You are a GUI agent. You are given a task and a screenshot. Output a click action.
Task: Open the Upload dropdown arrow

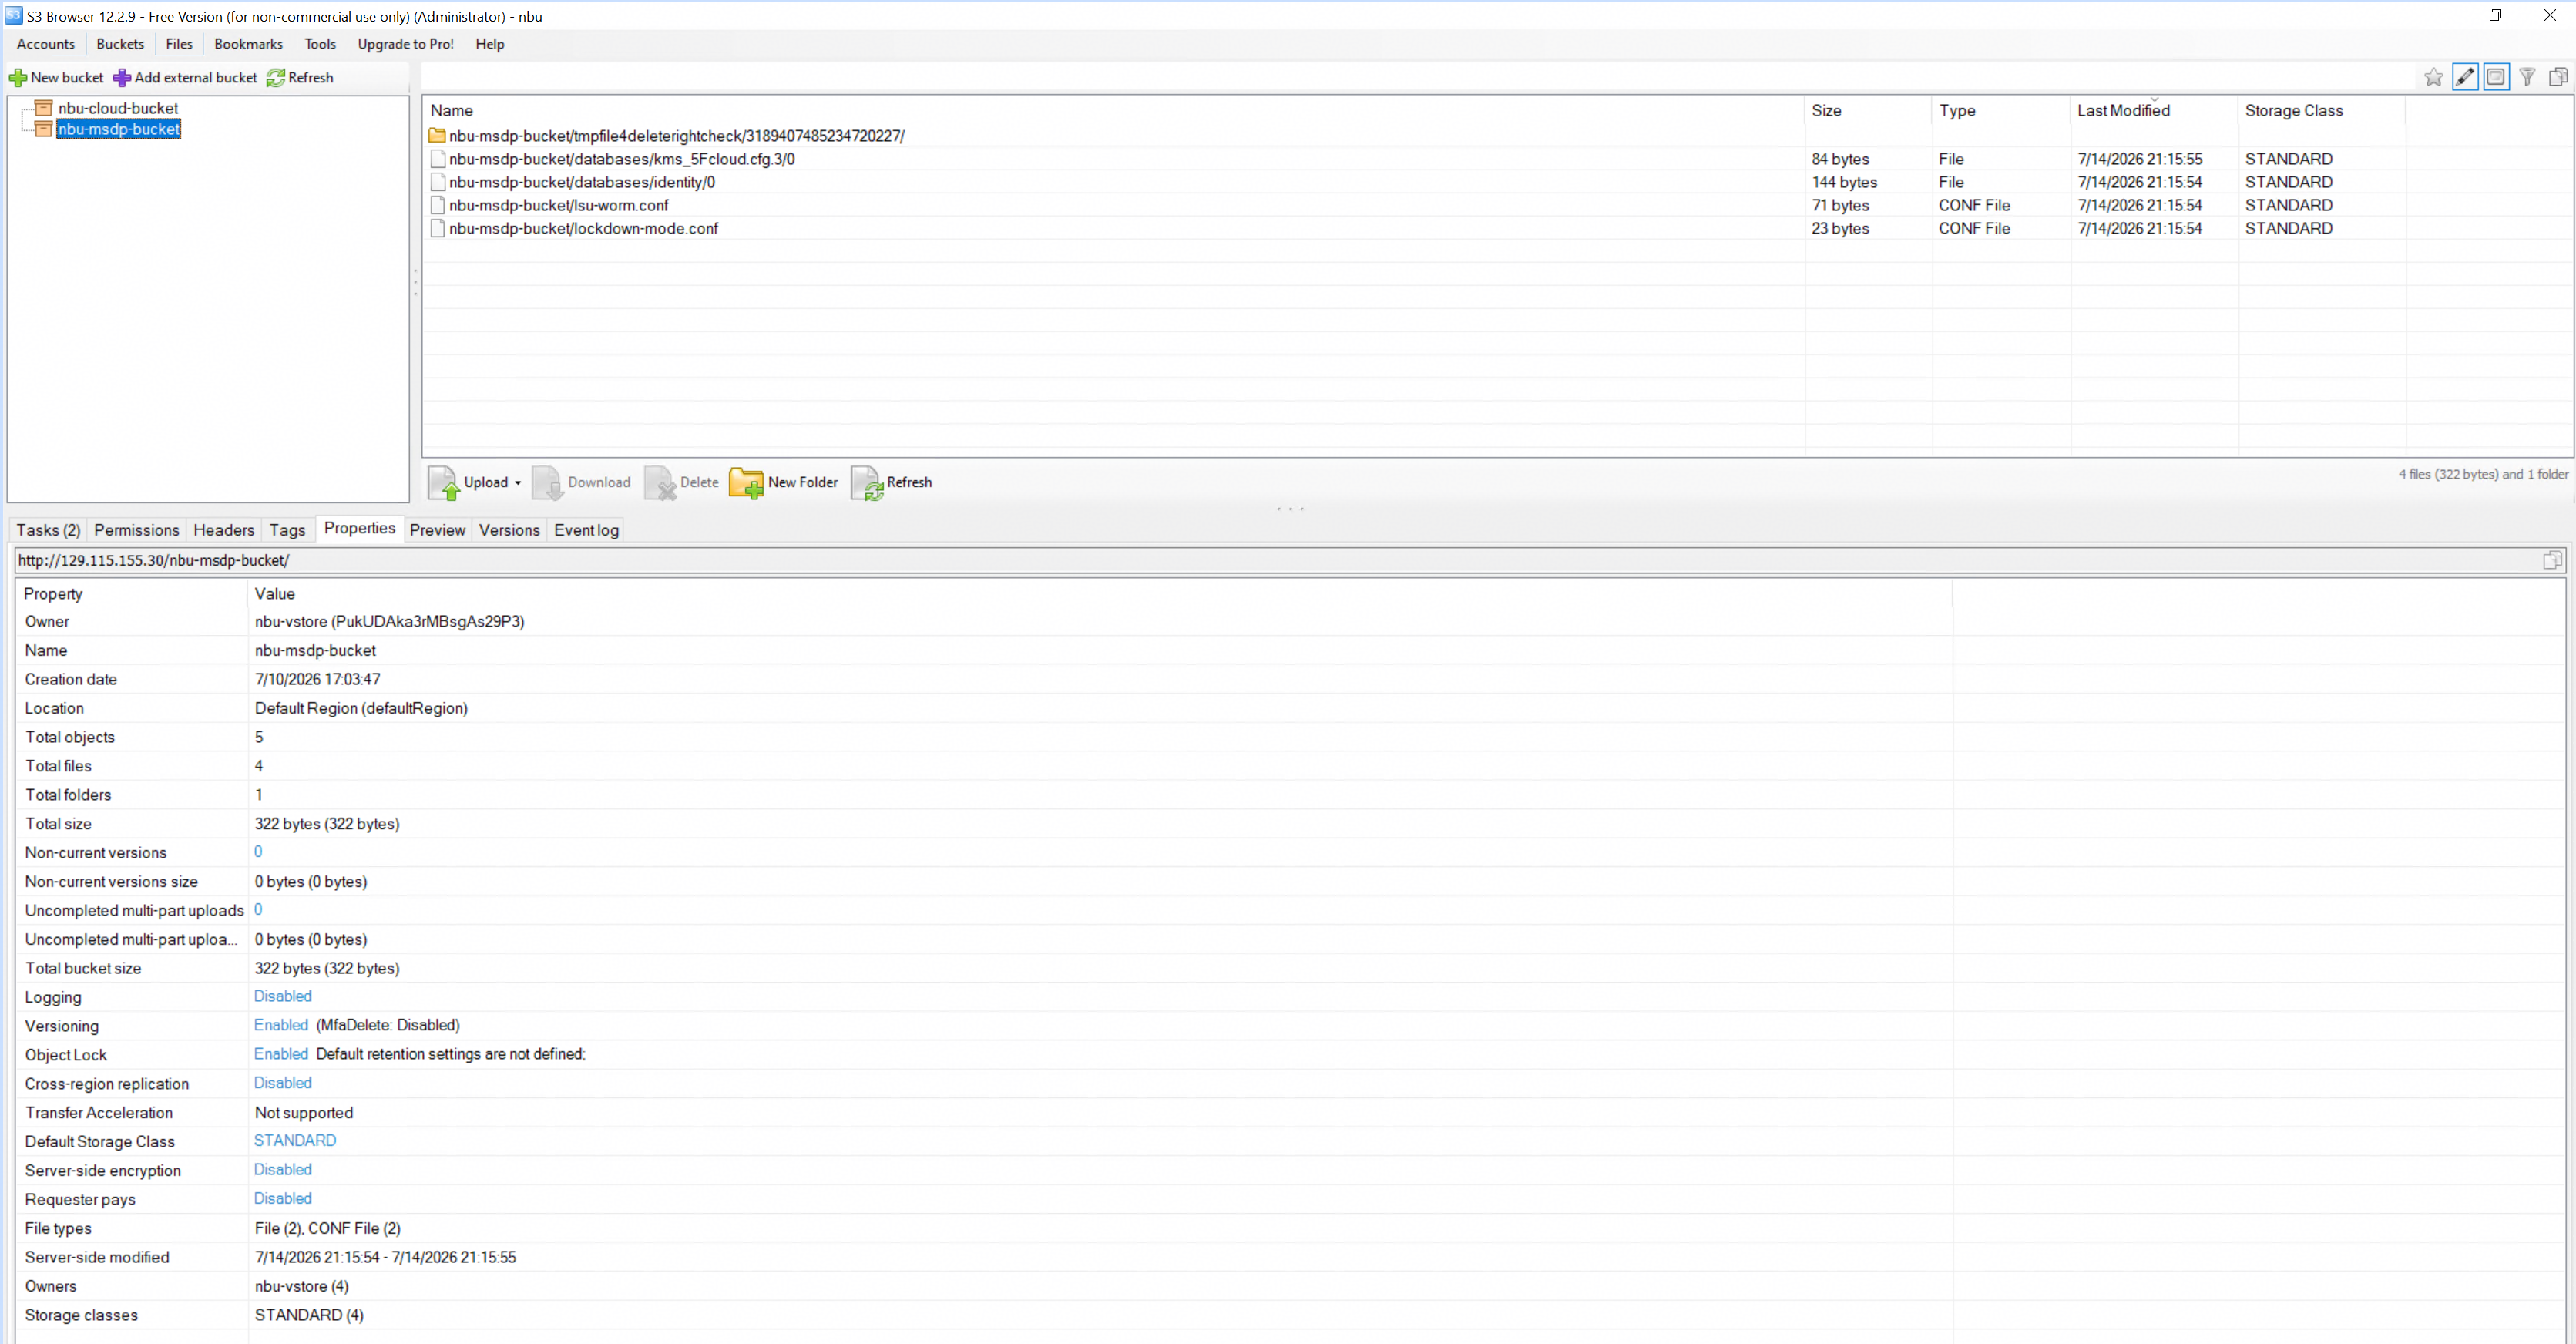pyautogui.click(x=518, y=483)
